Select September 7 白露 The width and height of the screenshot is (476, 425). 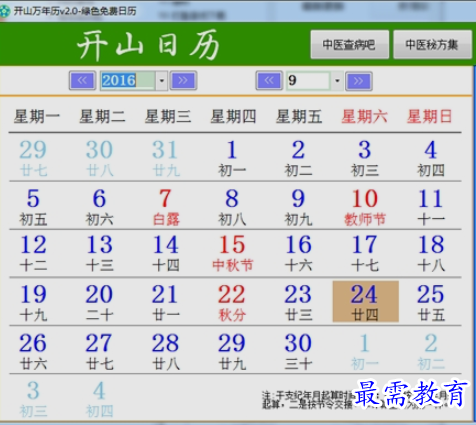coord(166,207)
